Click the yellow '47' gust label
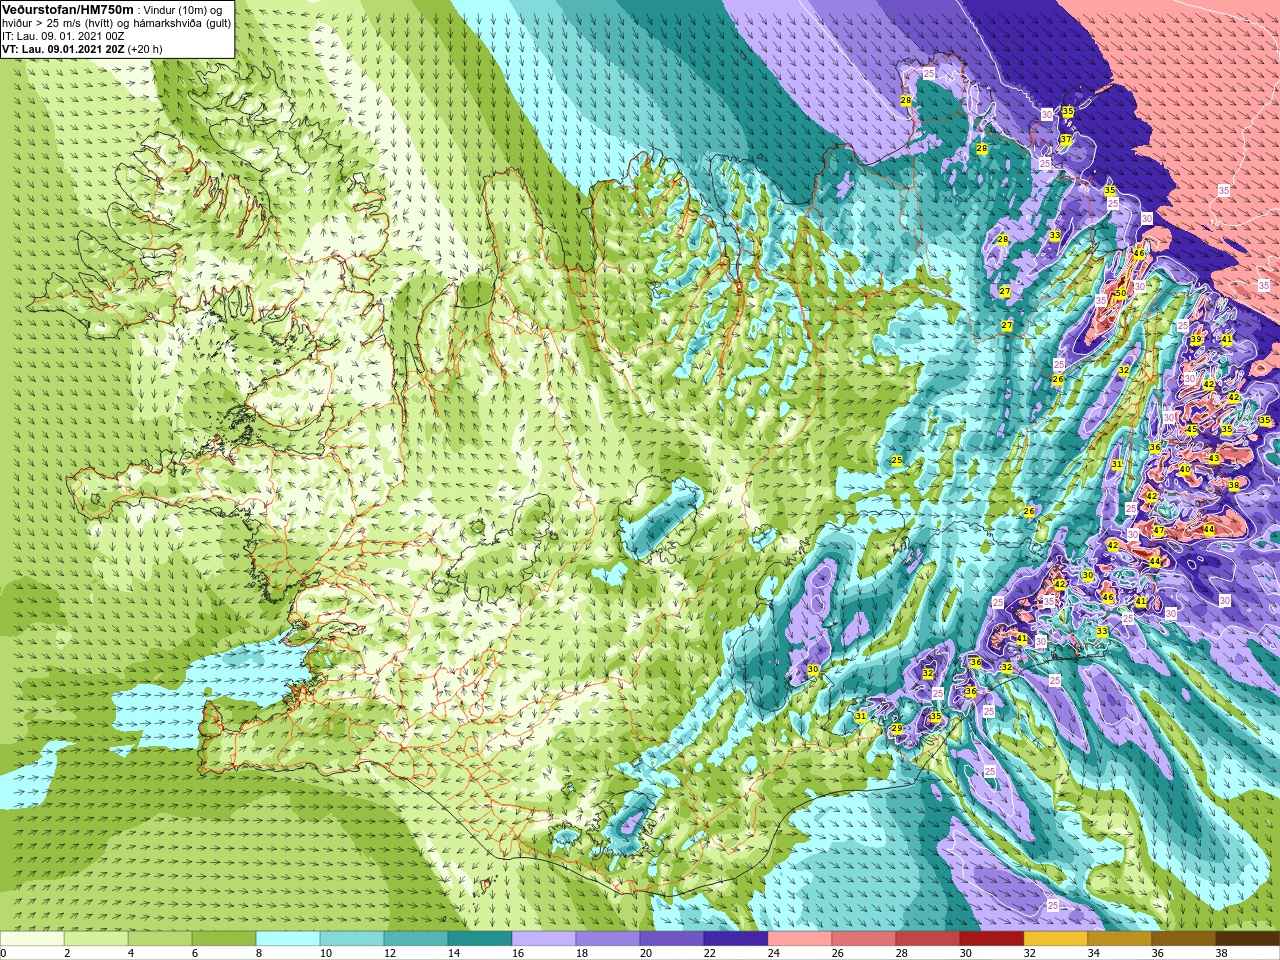The height and width of the screenshot is (960, 1280). (x=1159, y=531)
